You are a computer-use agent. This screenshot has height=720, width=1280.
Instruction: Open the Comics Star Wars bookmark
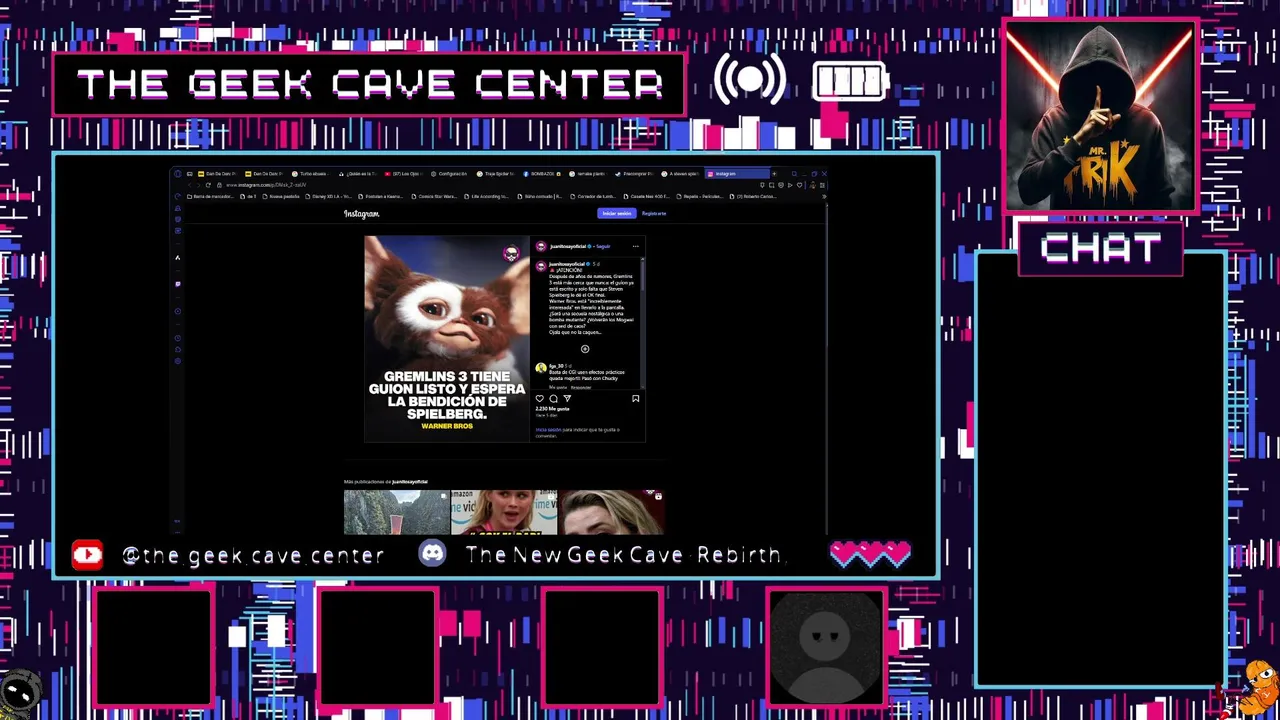click(434, 196)
